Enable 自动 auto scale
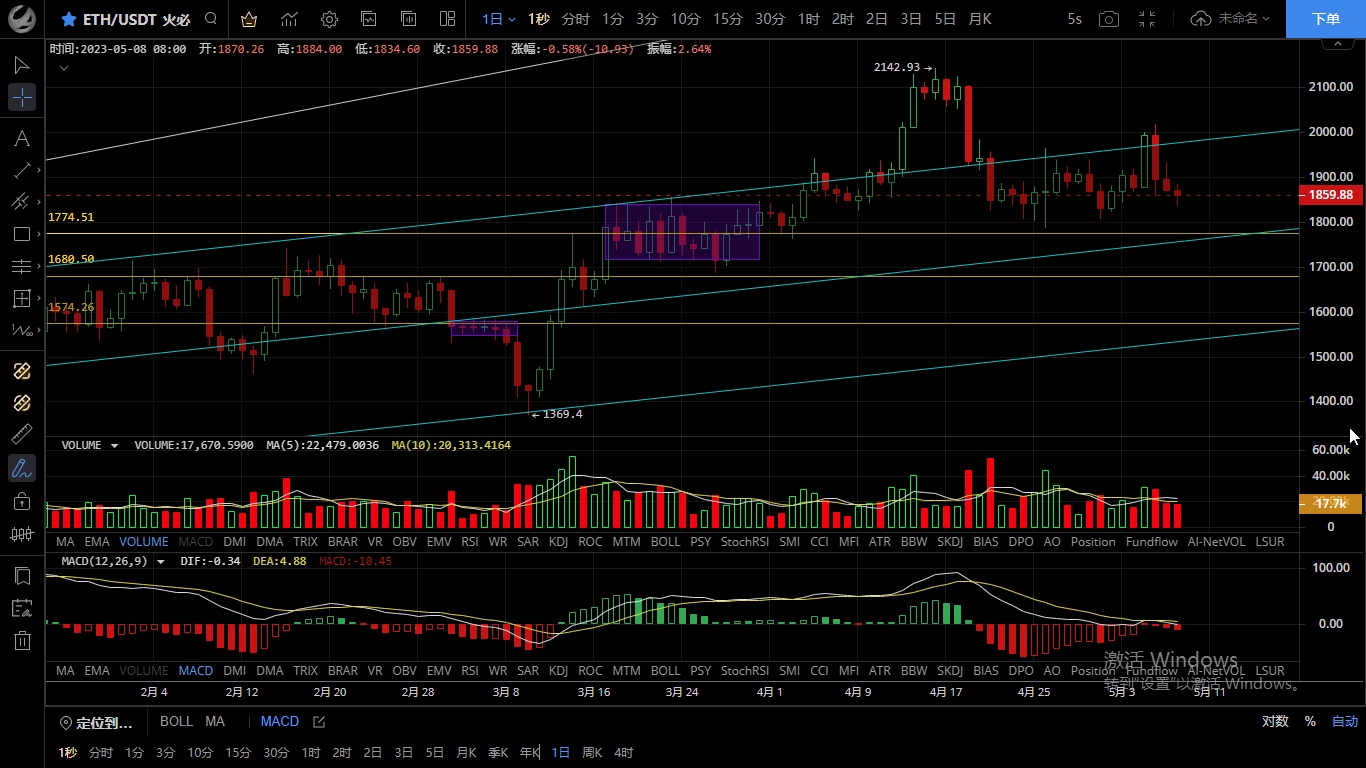The width and height of the screenshot is (1366, 768). [x=1344, y=721]
